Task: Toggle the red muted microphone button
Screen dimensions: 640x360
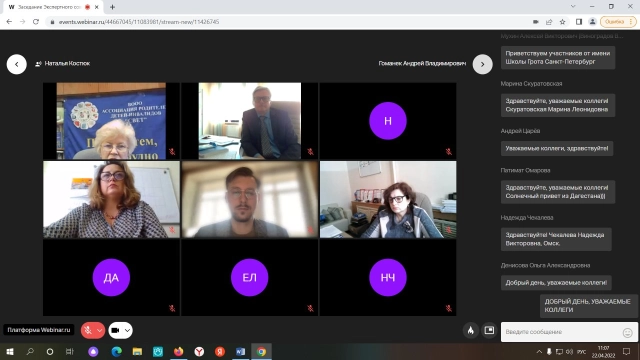Action: (x=88, y=330)
